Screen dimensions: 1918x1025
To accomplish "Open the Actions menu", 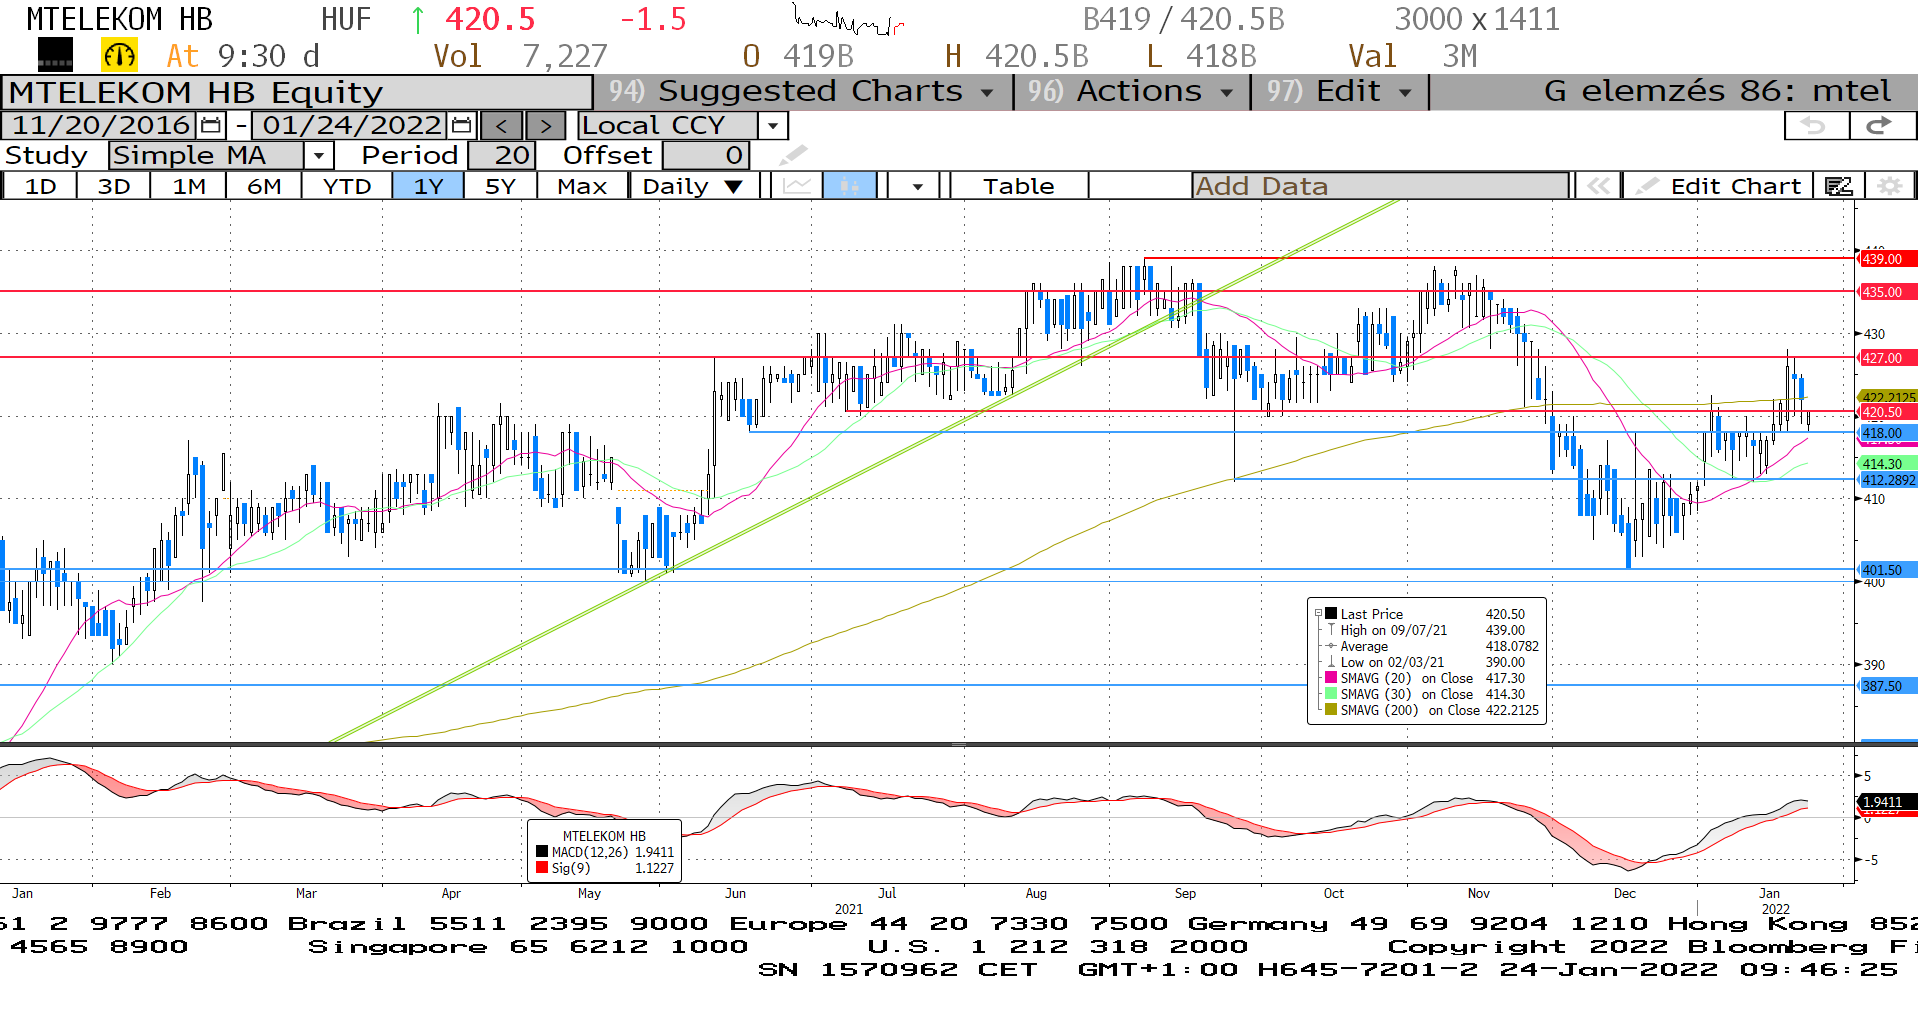I will point(1131,91).
